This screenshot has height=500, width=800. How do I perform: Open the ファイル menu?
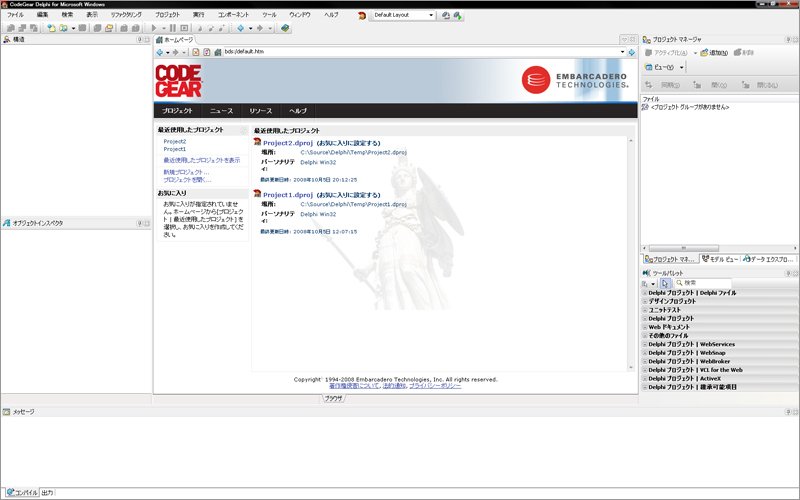tap(15, 15)
